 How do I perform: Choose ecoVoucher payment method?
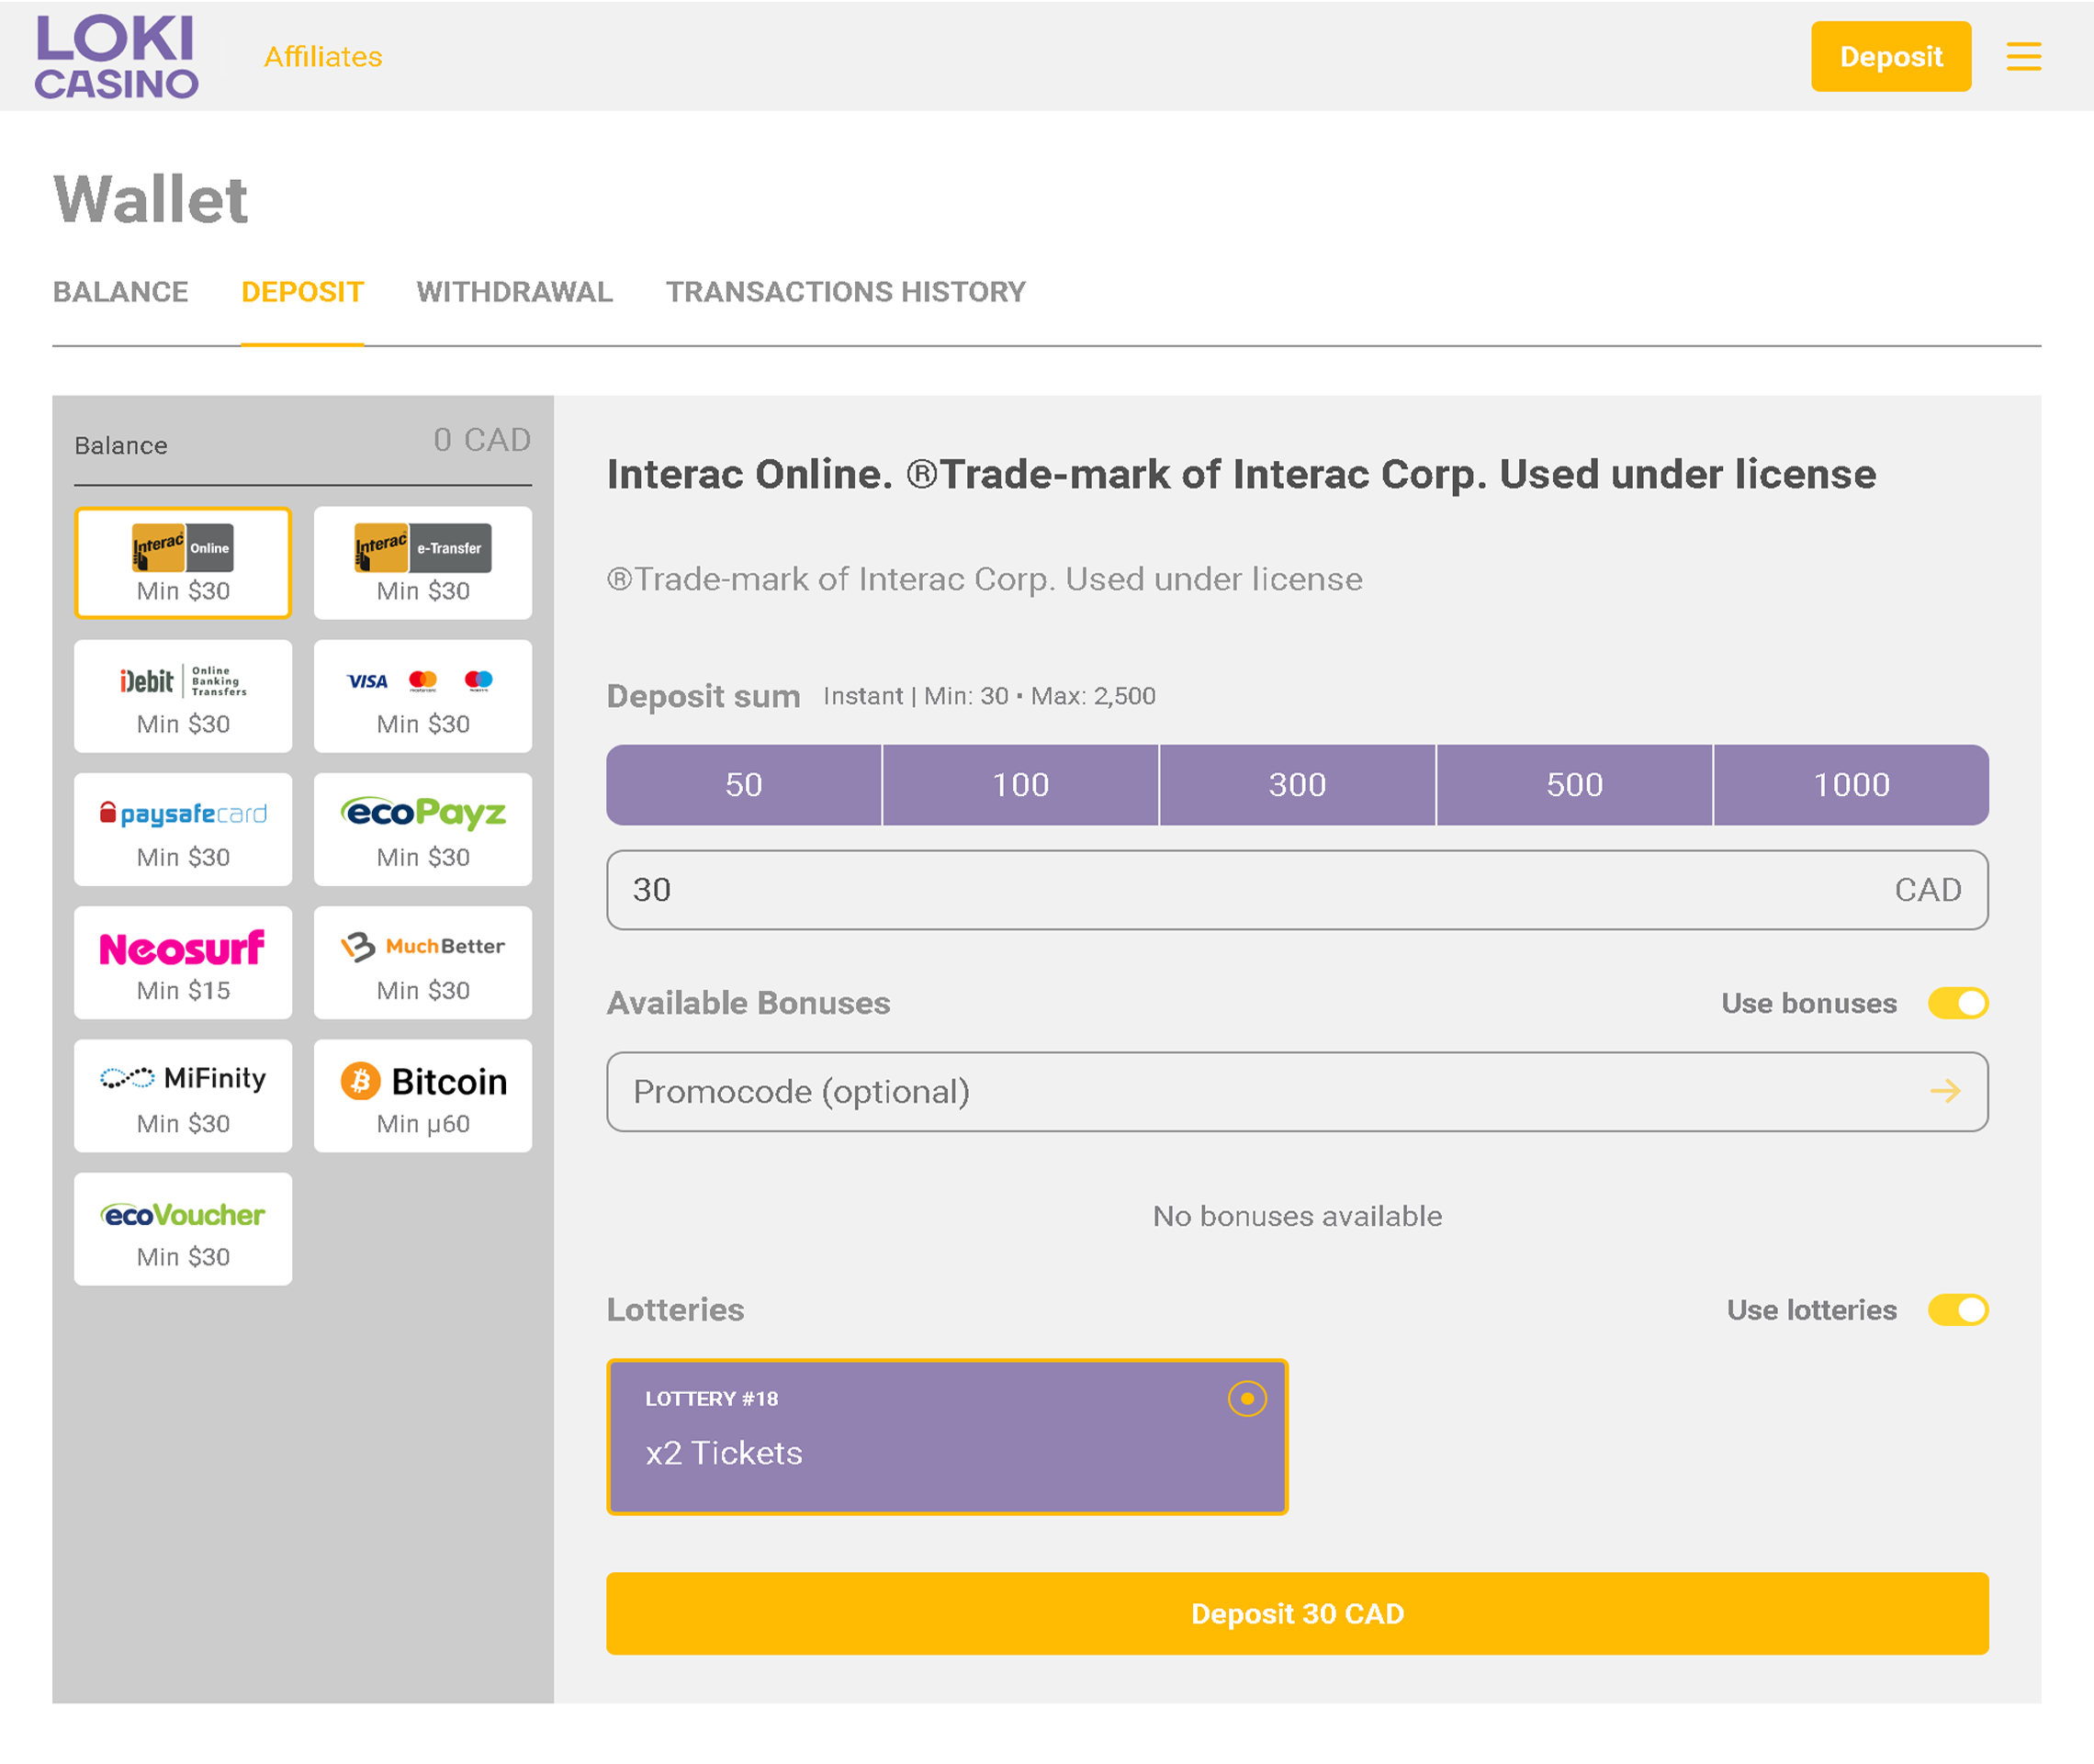tap(183, 1229)
